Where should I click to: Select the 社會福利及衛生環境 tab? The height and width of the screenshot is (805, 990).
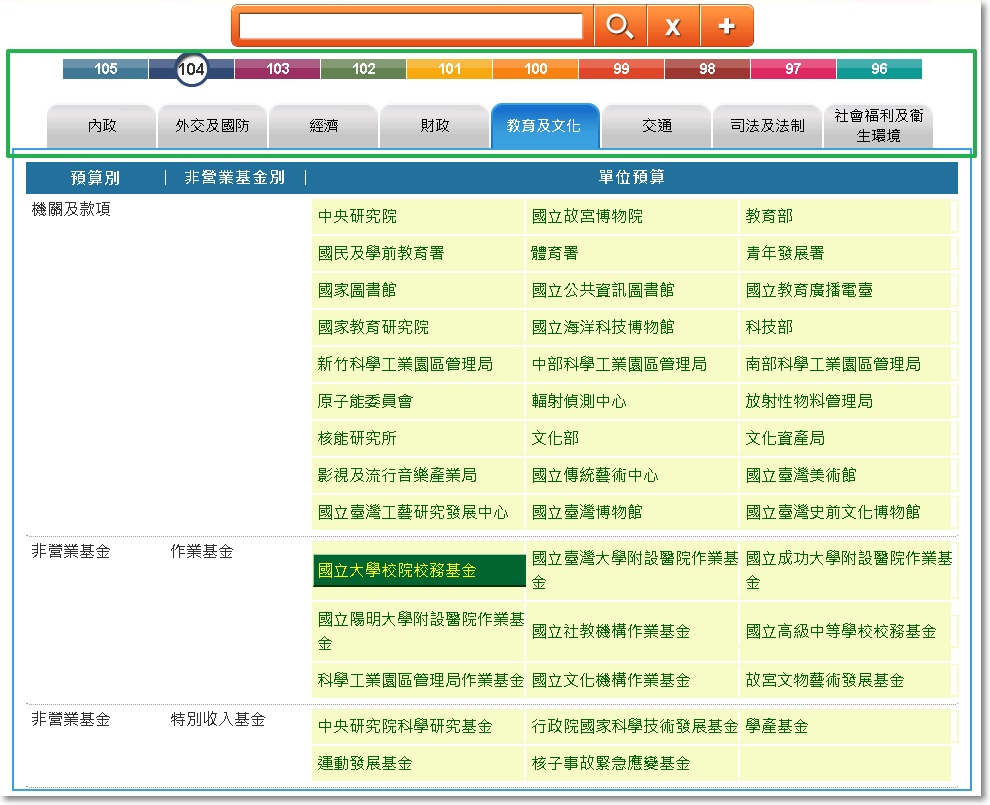878,127
